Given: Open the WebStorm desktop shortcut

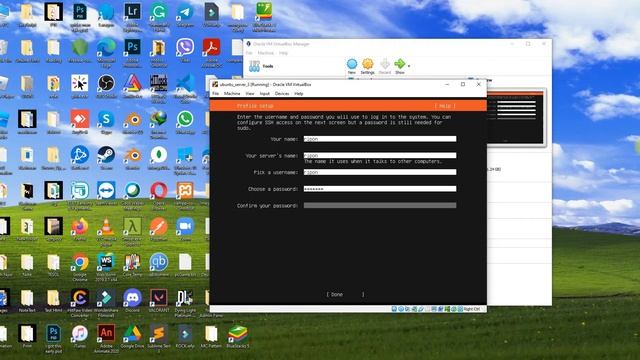Looking at the screenshot, I should (x=106, y=267).
